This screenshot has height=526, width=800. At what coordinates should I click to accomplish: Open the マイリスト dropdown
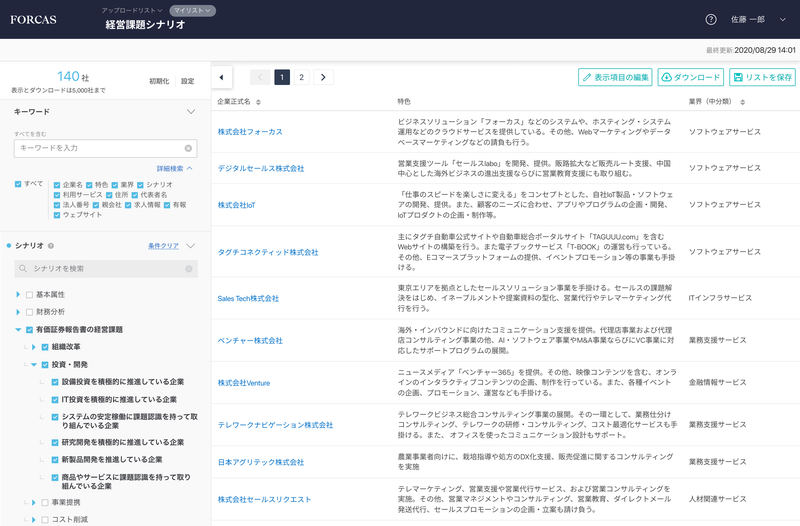192,10
